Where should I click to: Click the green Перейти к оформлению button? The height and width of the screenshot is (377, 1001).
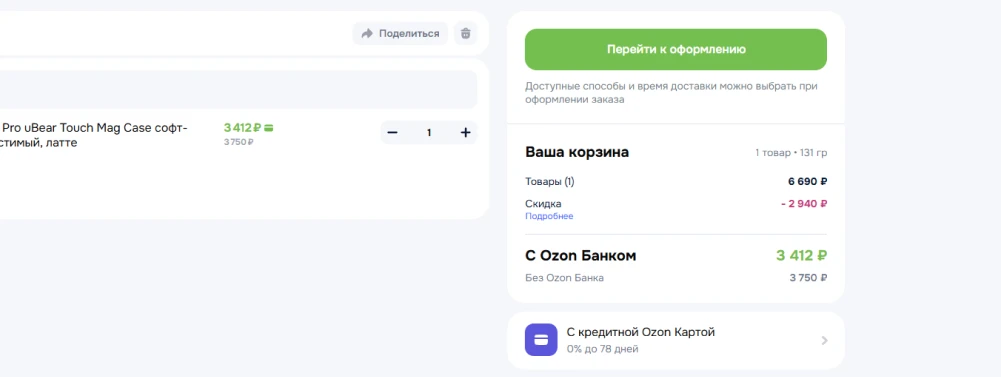675,49
